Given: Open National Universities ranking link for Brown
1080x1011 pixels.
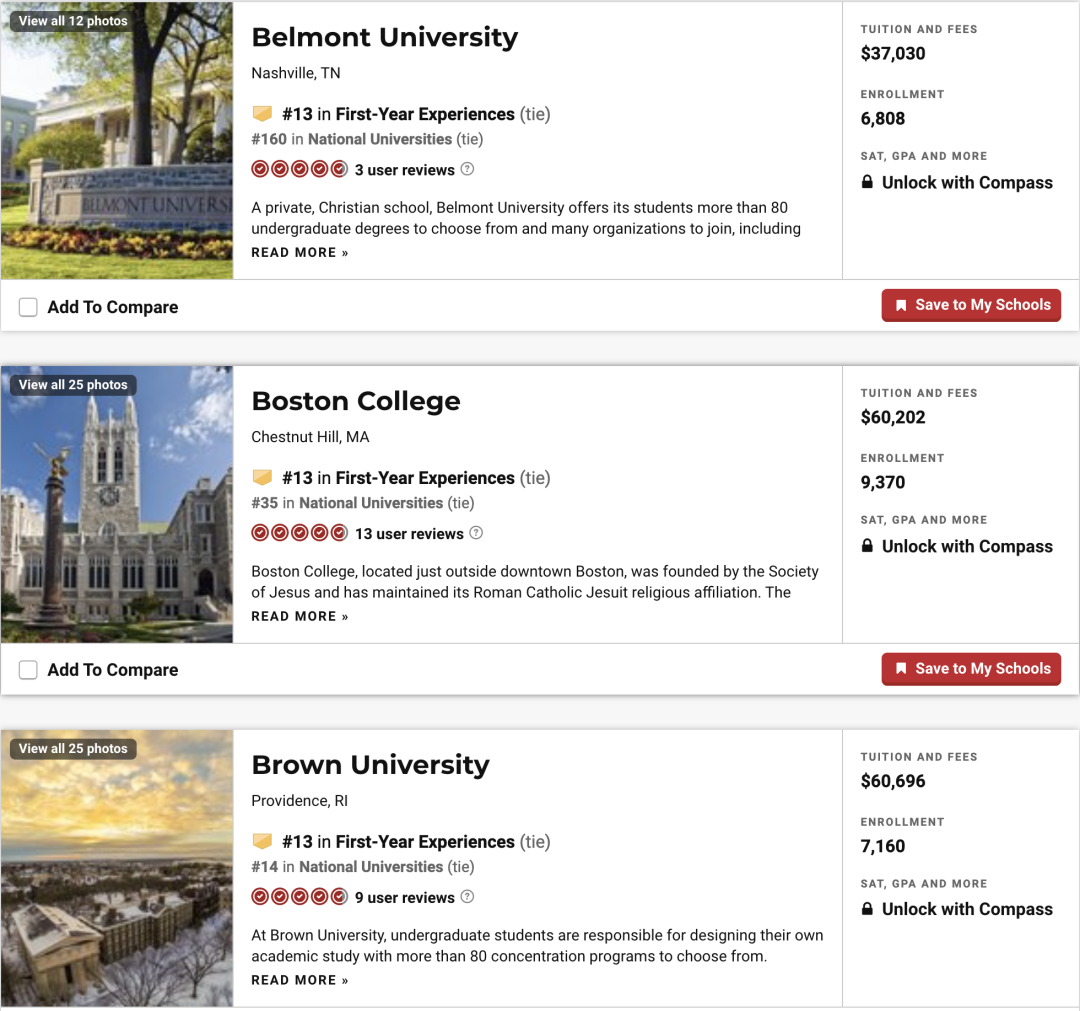Looking at the screenshot, I should point(371,866).
